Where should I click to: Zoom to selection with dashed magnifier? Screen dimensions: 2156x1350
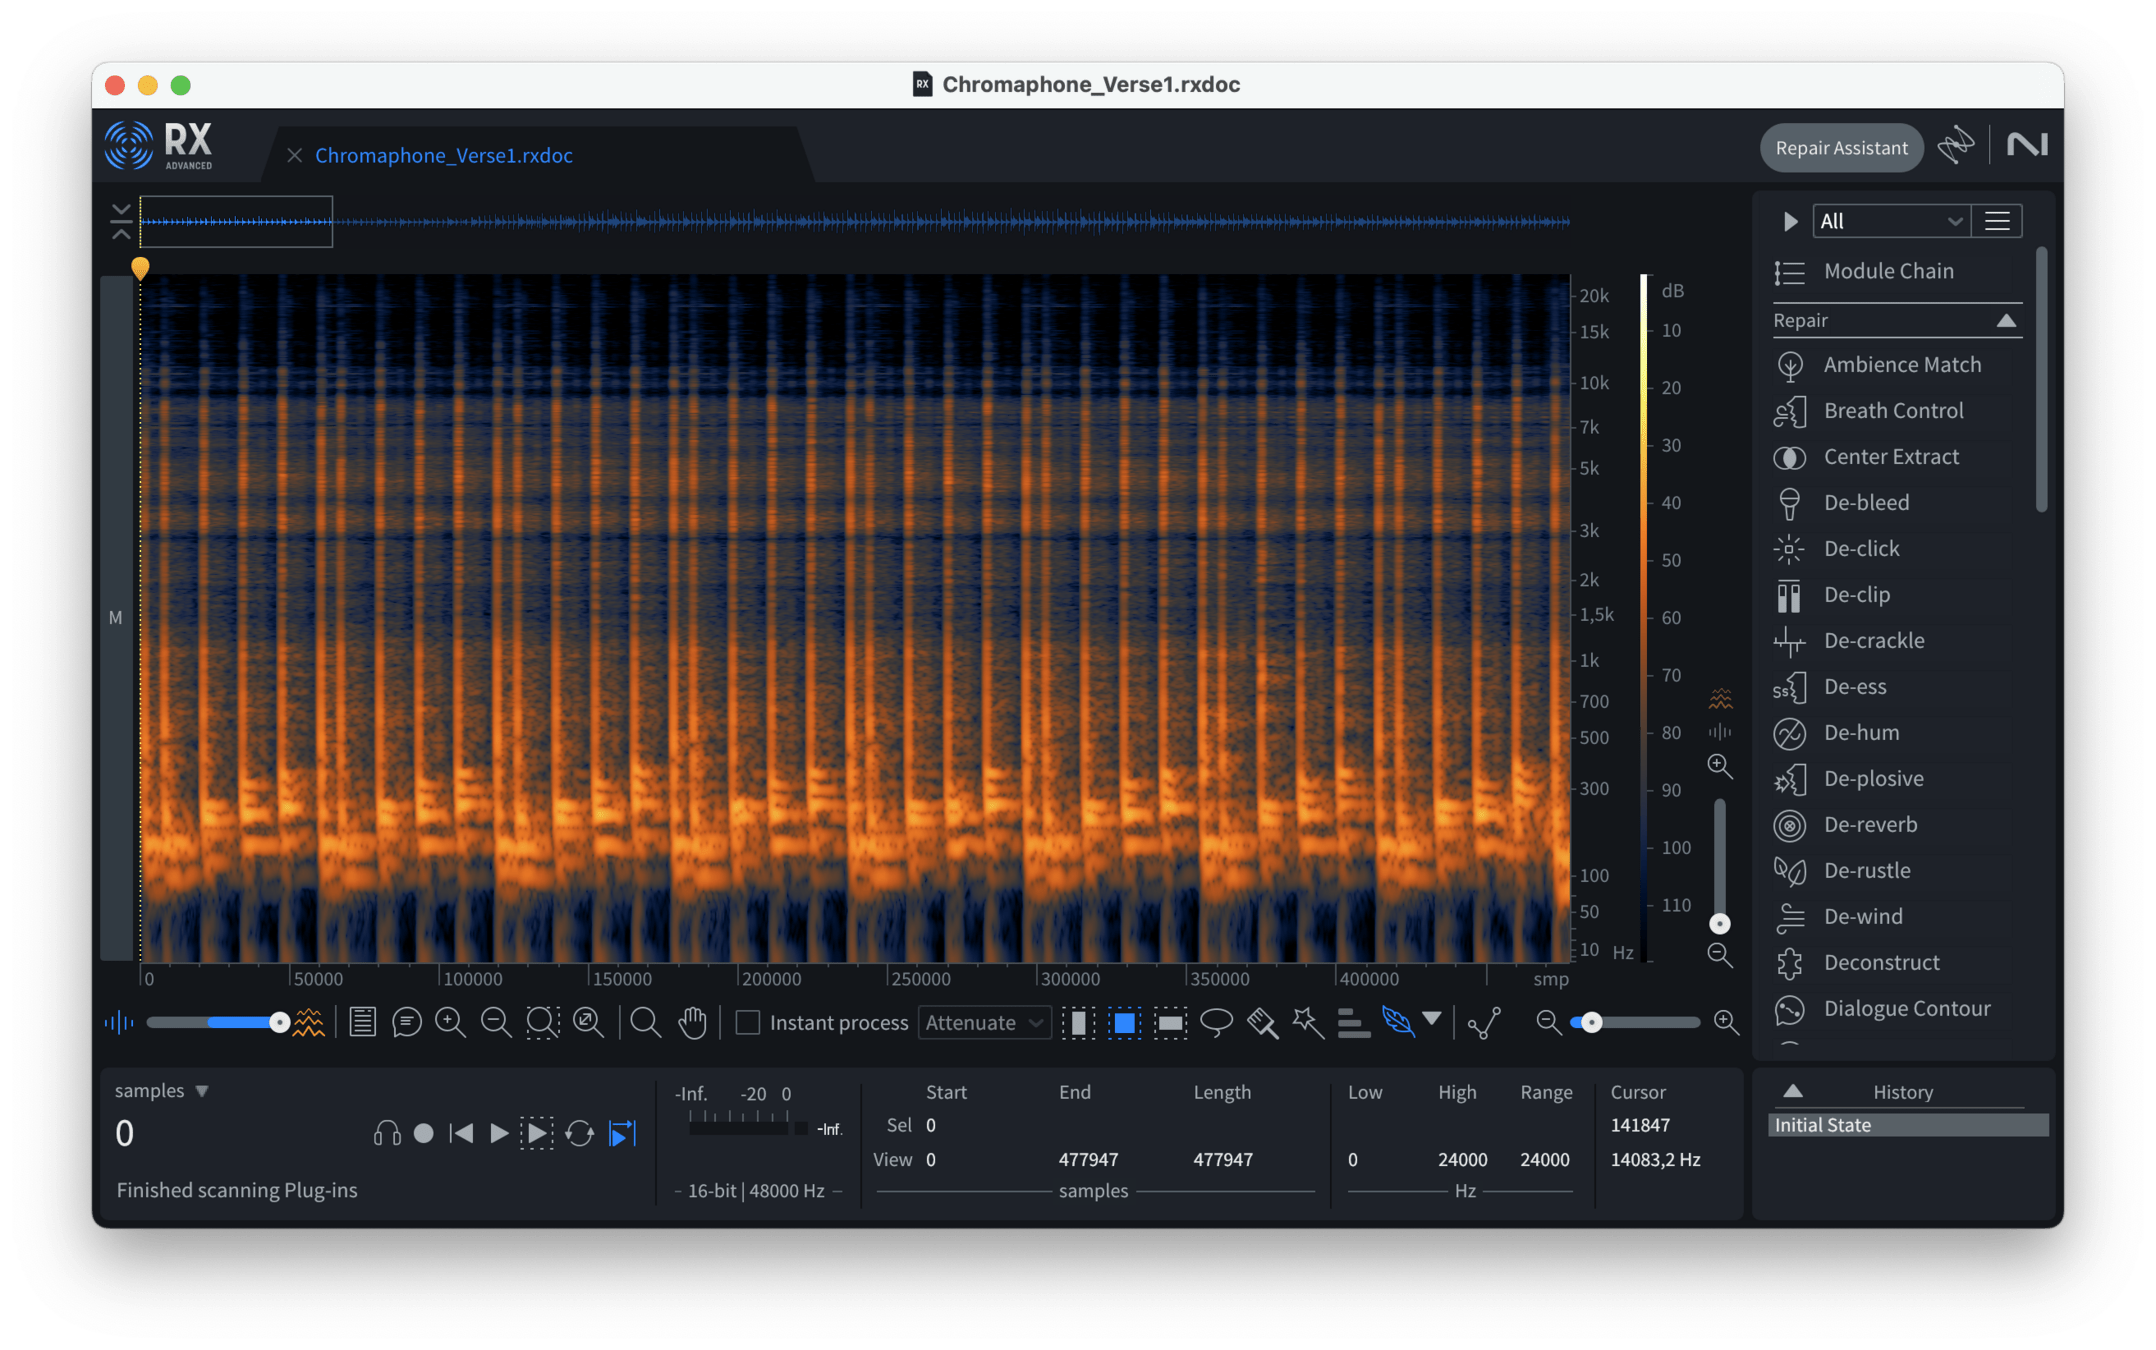[x=542, y=1022]
